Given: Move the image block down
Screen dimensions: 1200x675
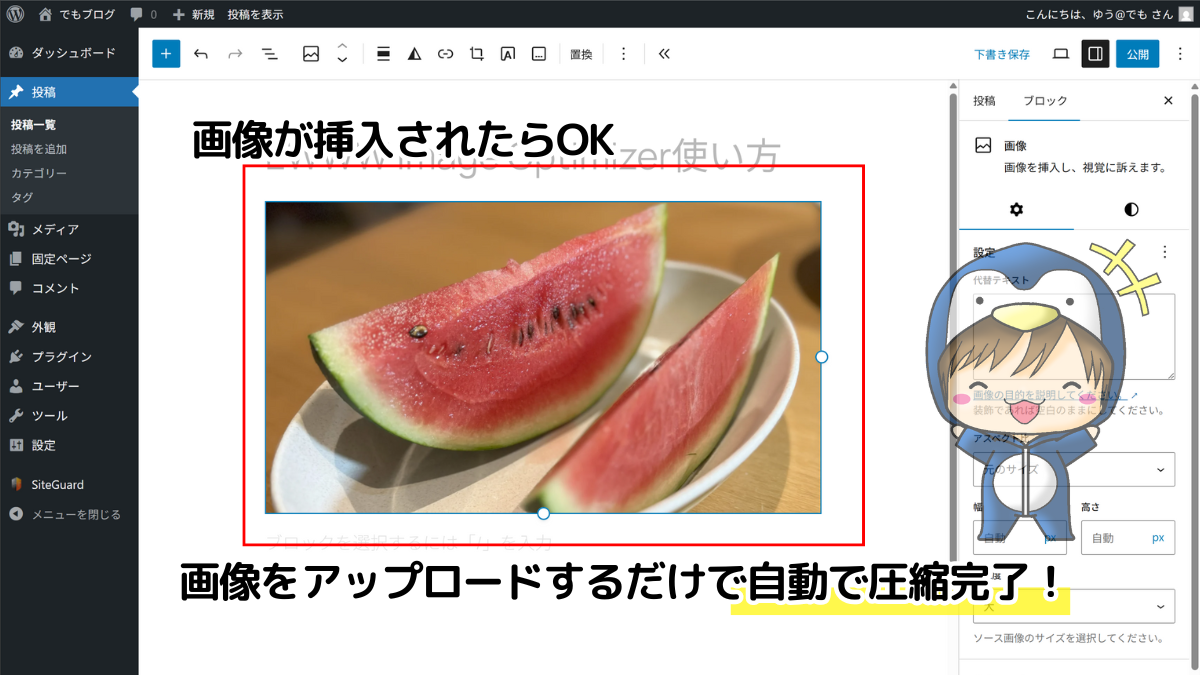Looking at the screenshot, I should 342,61.
